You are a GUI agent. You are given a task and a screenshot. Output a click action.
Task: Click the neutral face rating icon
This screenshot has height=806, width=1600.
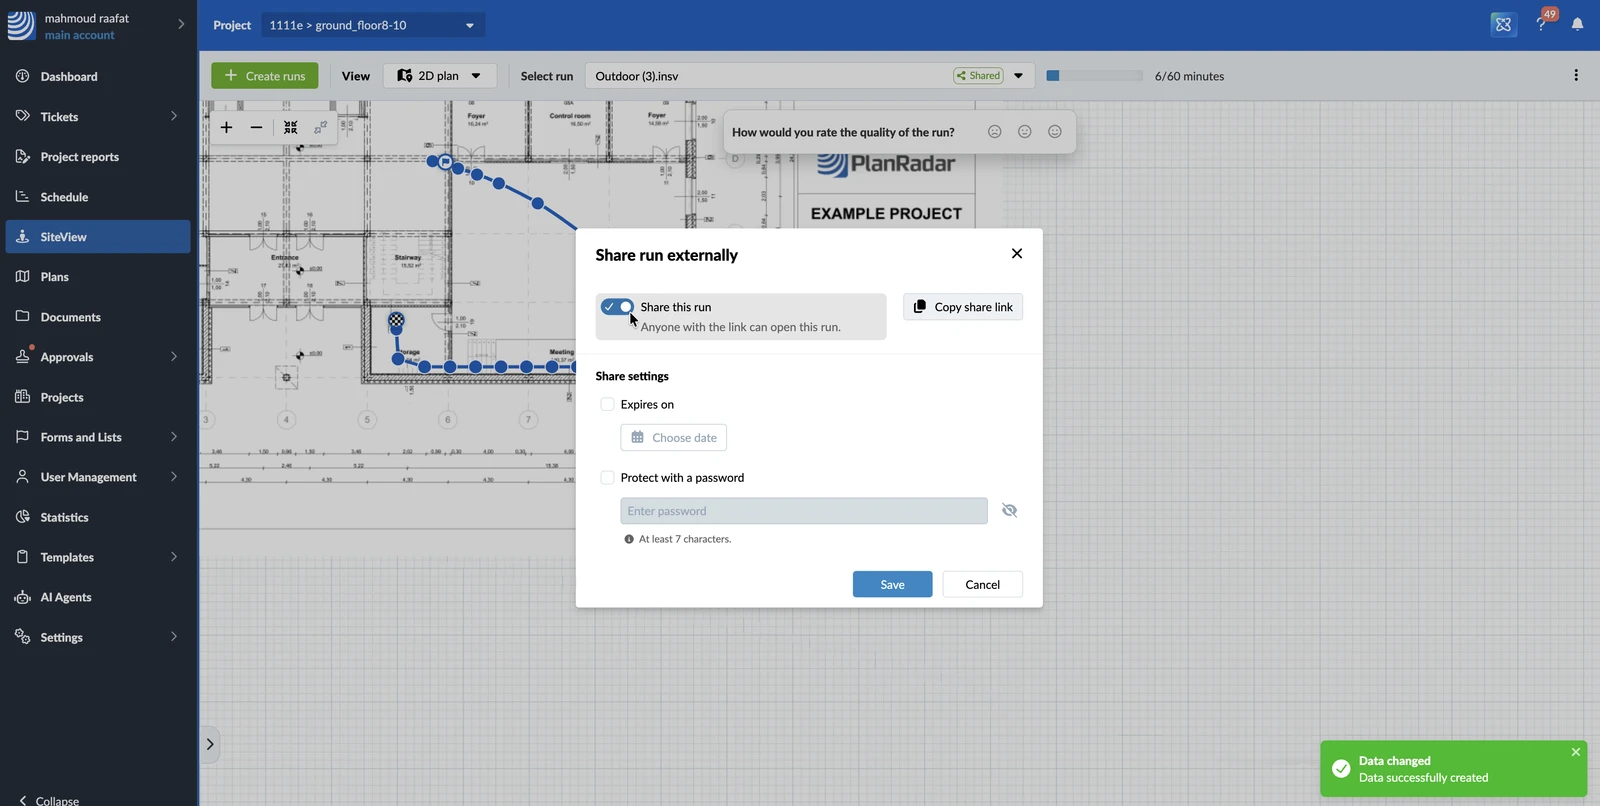[1025, 132]
